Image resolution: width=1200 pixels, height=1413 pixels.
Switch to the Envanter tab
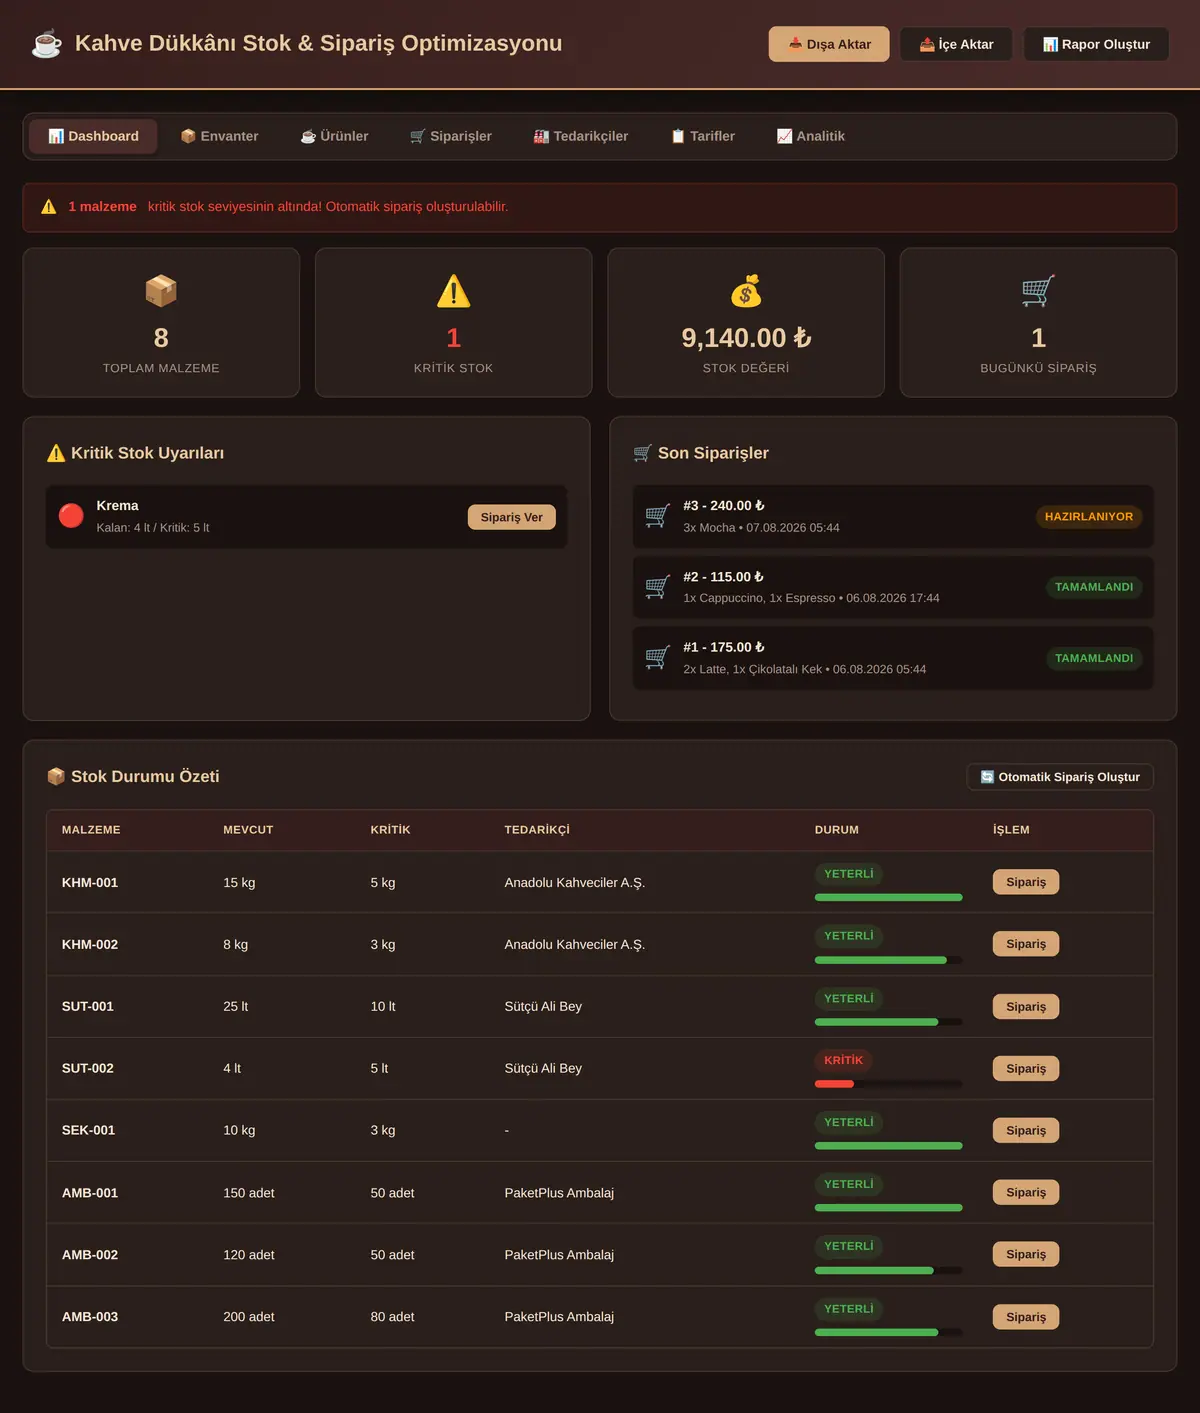point(219,136)
